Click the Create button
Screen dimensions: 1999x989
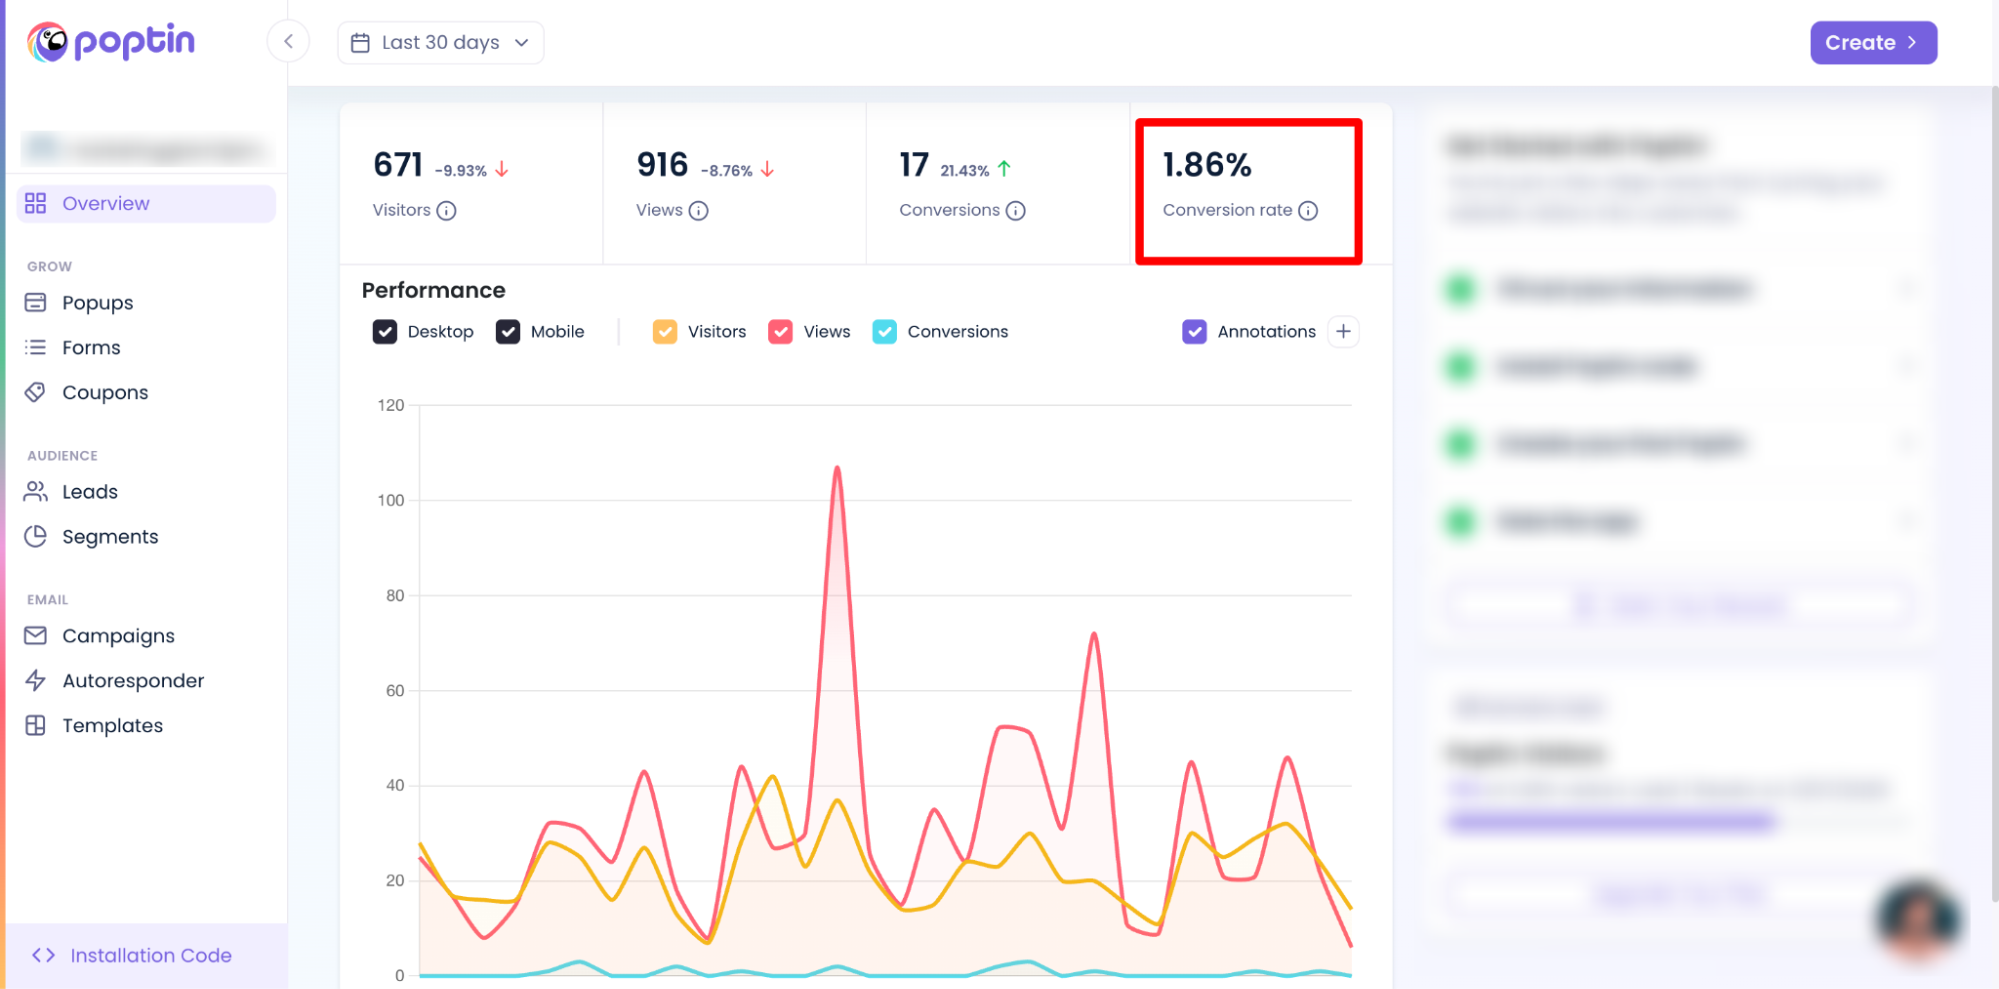tap(1873, 43)
